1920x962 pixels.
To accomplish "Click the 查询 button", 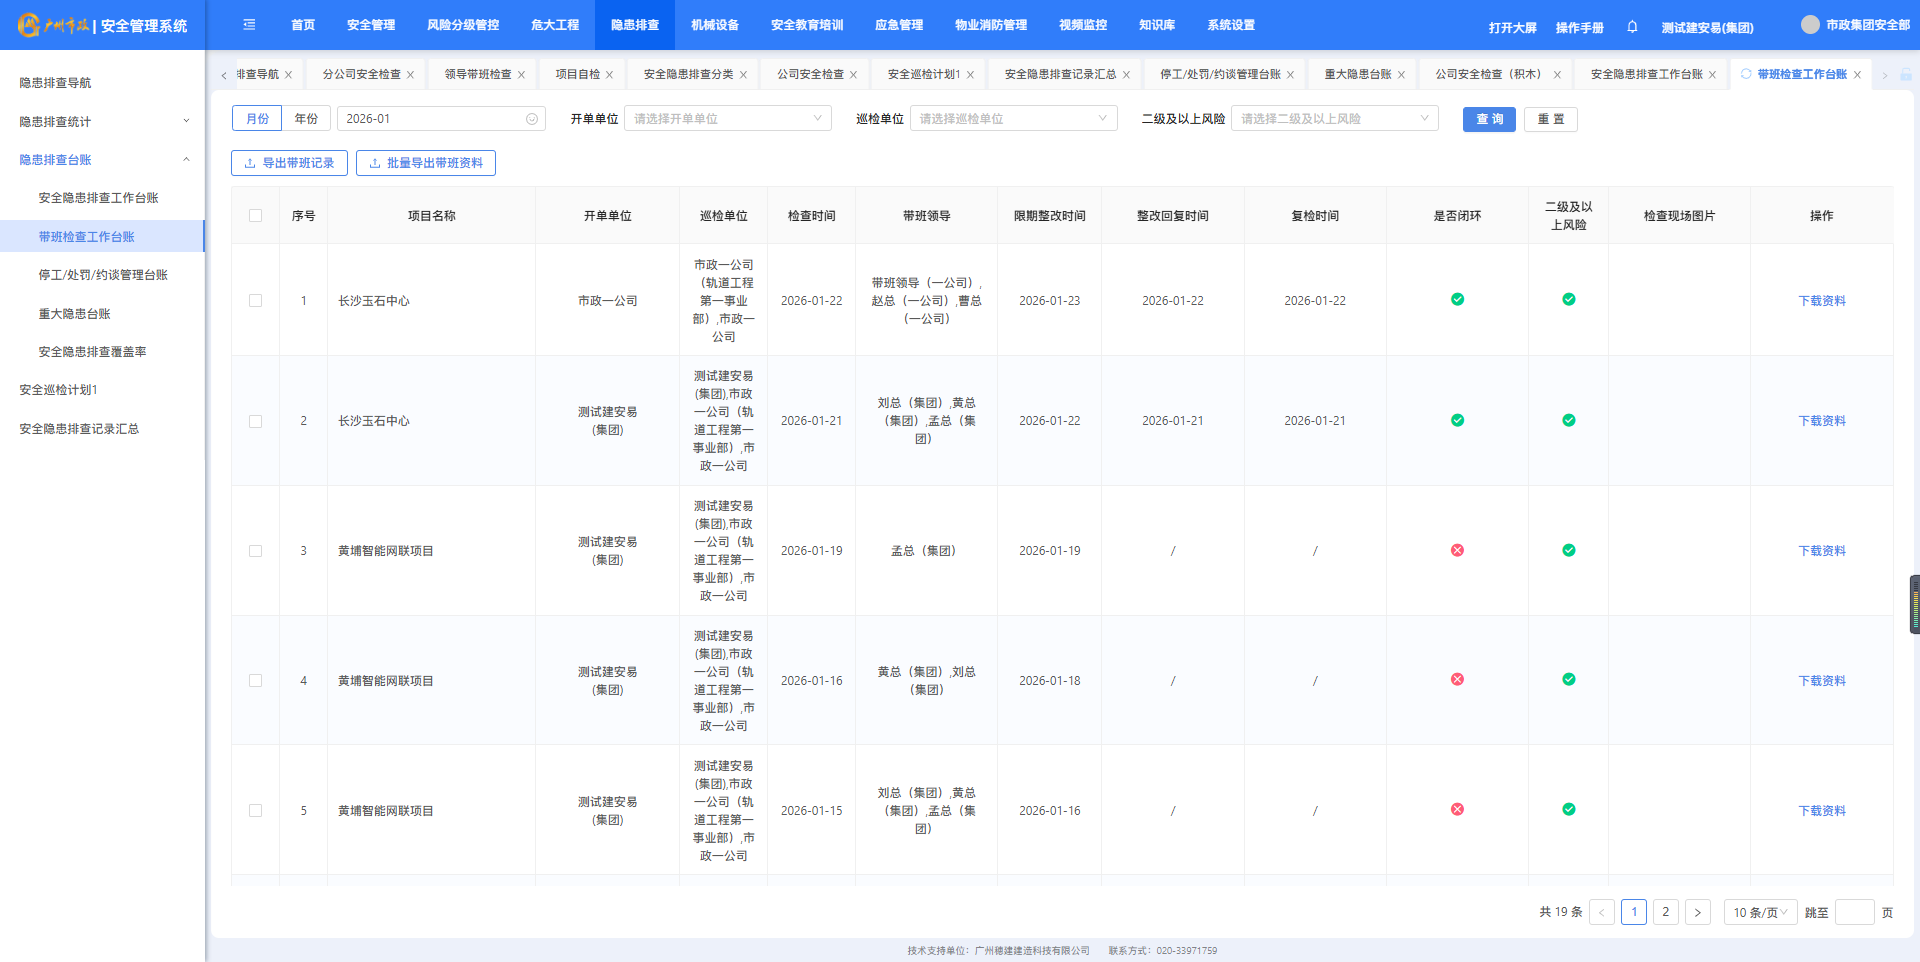I will coord(1489,119).
